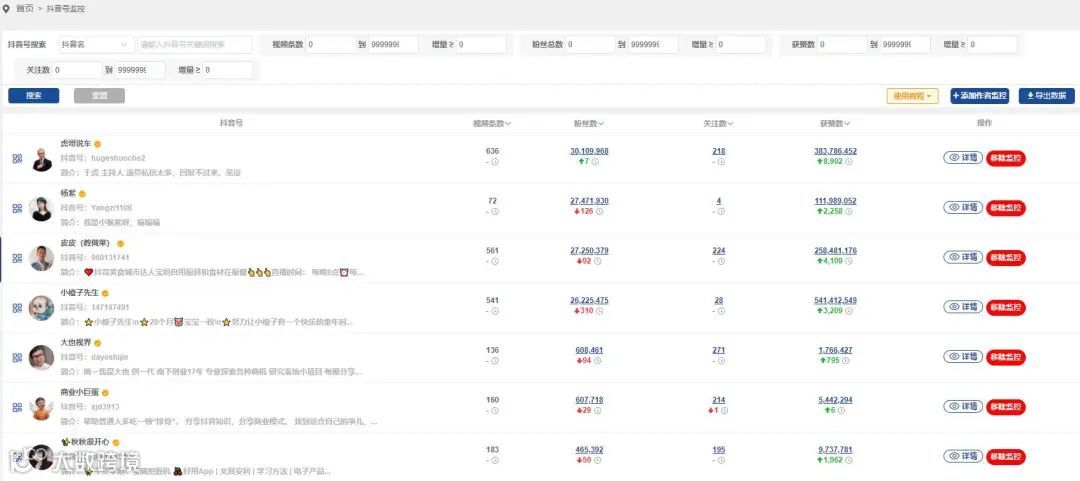Click the gray 重置 button
Viewport: 1080px width, 481px height.
pyautogui.click(x=99, y=96)
